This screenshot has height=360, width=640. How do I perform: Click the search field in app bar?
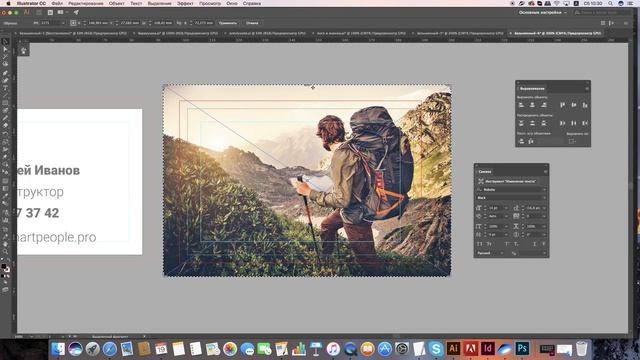click(603, 13)
